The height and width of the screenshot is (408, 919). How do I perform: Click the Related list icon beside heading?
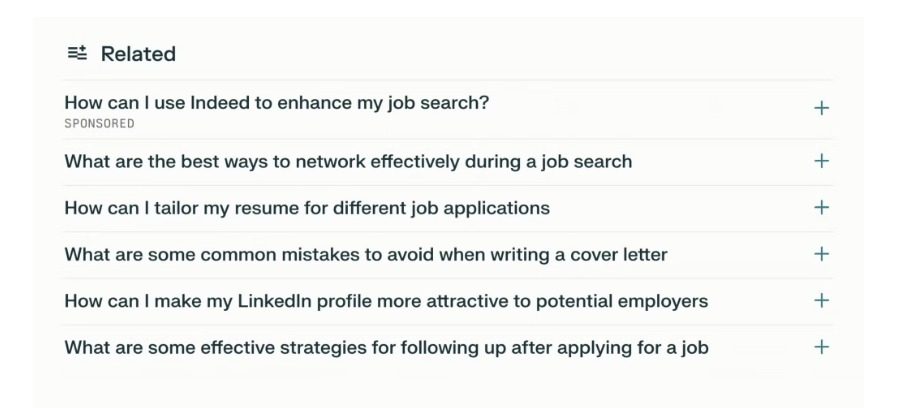pyautogui.click(x=77, y=54)
